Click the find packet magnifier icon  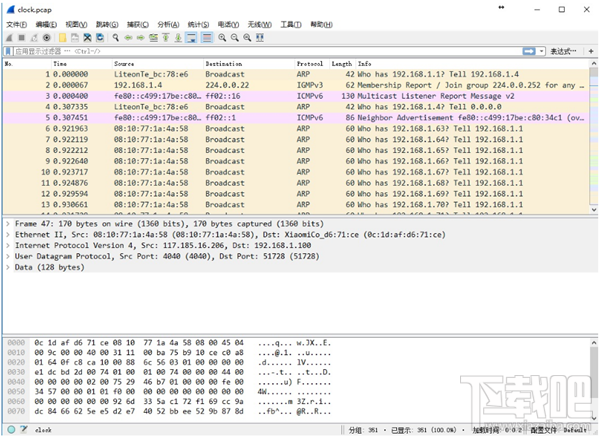point(116,37)
